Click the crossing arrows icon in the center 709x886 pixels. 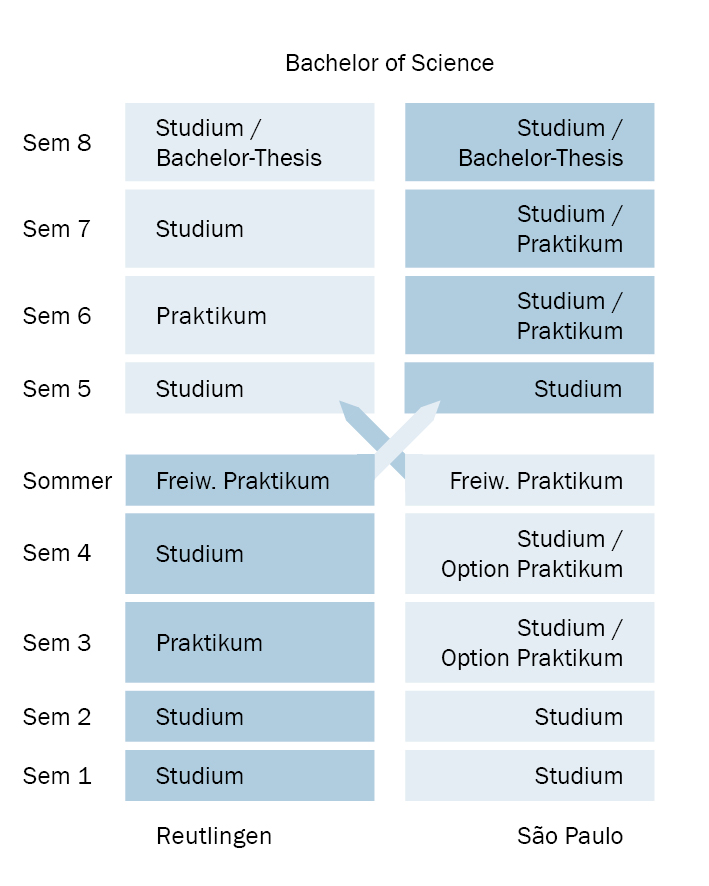[x=390, y=438]
